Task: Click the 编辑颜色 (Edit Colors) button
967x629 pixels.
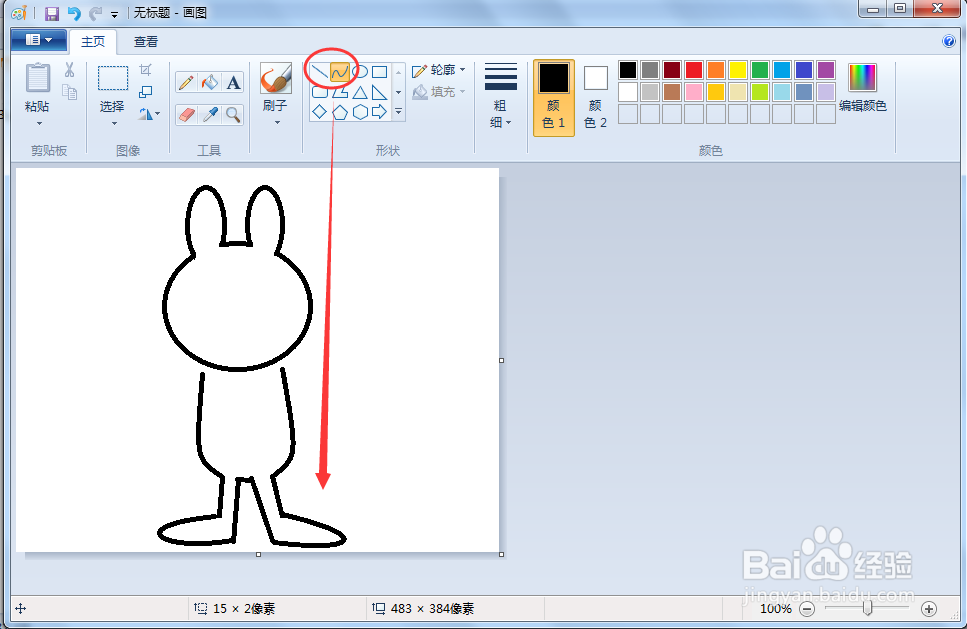Action: [x=864, y=90]
